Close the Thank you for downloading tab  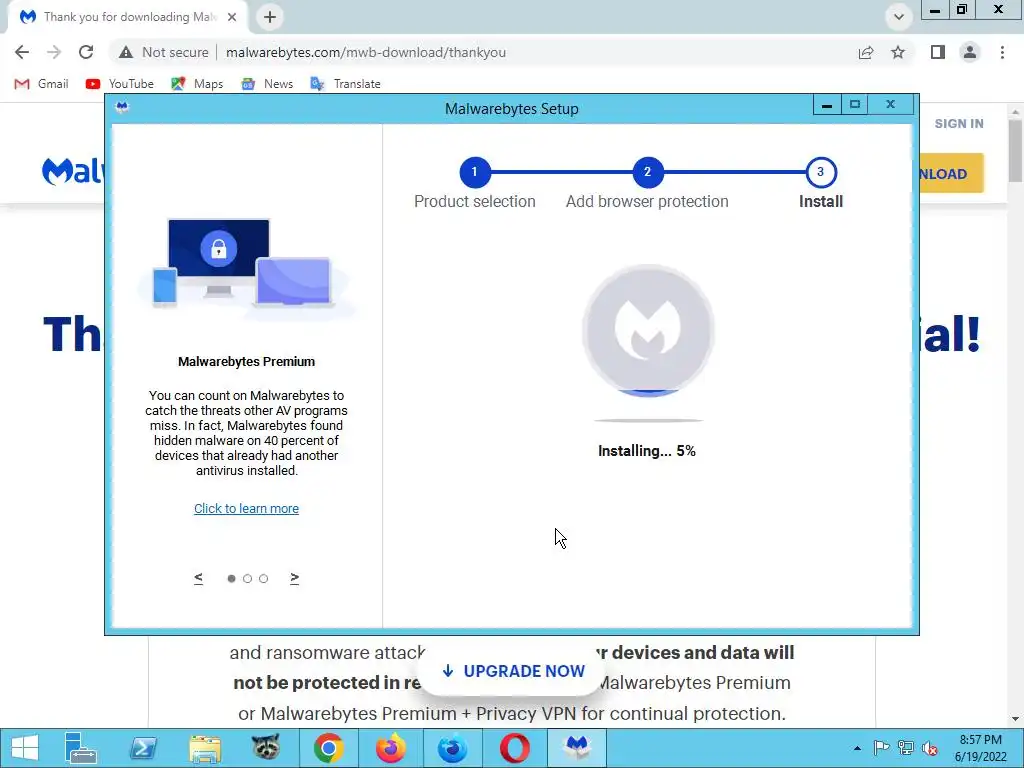(x=232, y=17)
